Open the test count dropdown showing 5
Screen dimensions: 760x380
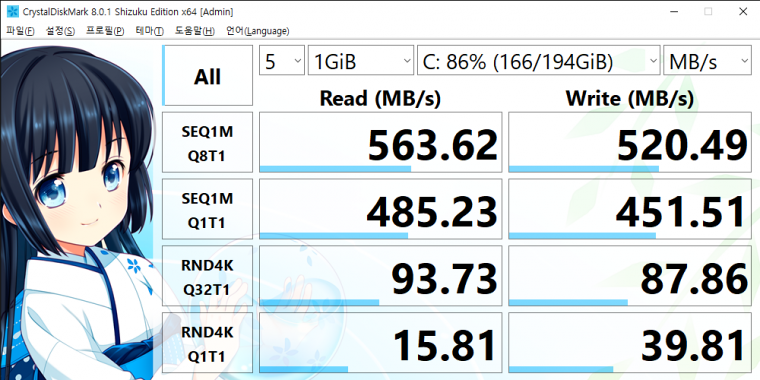282,61
